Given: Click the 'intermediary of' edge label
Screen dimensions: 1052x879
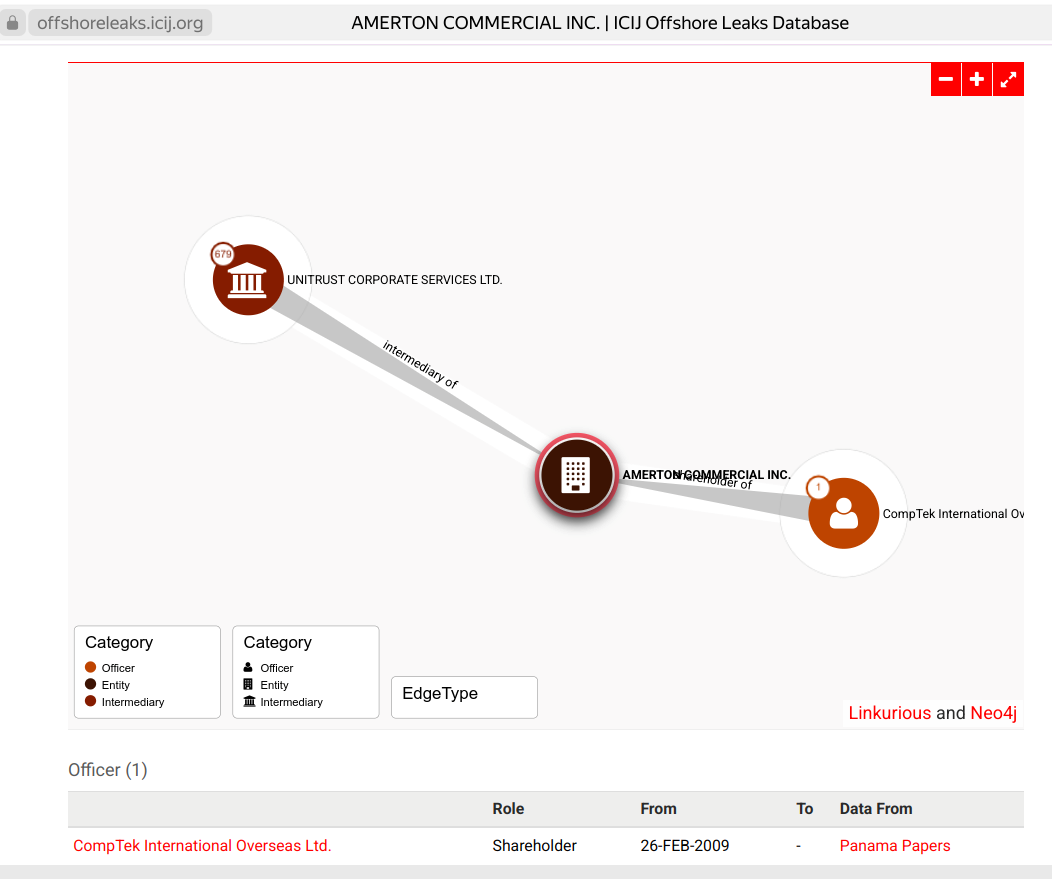Looking at the screenshot, I should (x=421, y=364).
